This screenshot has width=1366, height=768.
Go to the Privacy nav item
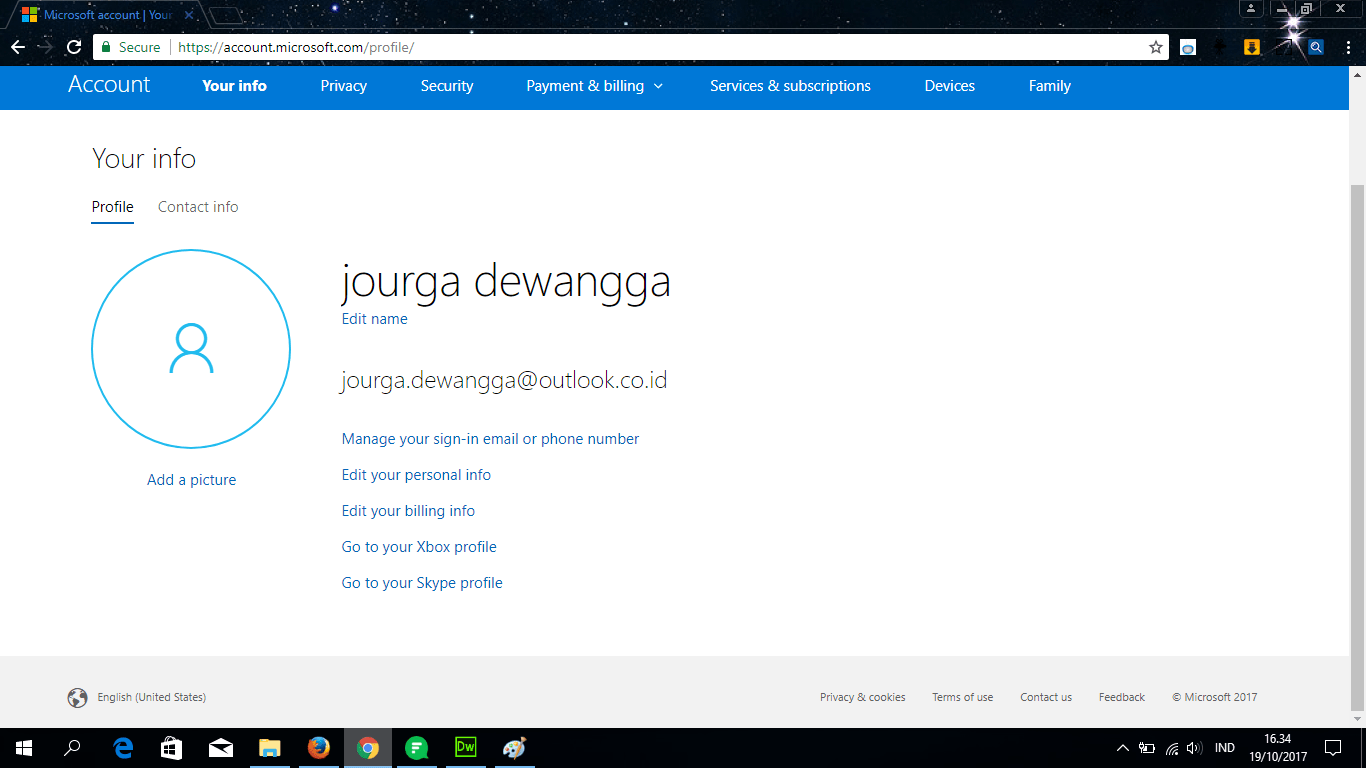coord(344,86)
